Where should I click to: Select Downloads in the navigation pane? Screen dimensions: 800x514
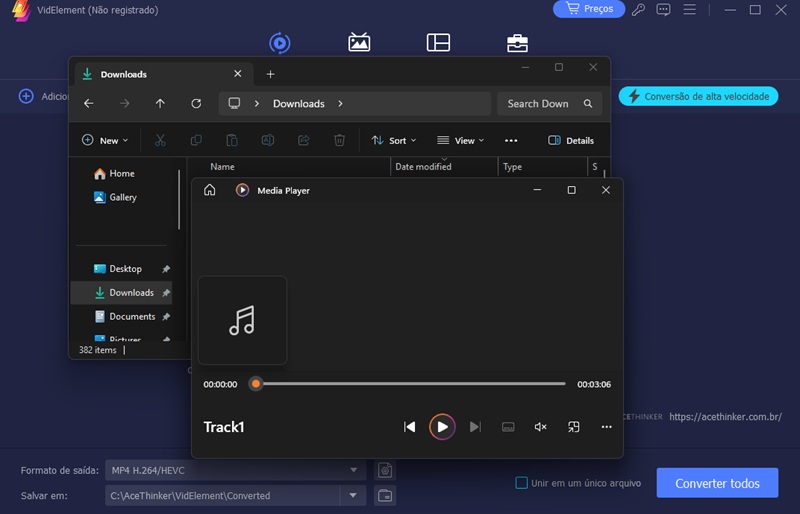tap(131, 293)
